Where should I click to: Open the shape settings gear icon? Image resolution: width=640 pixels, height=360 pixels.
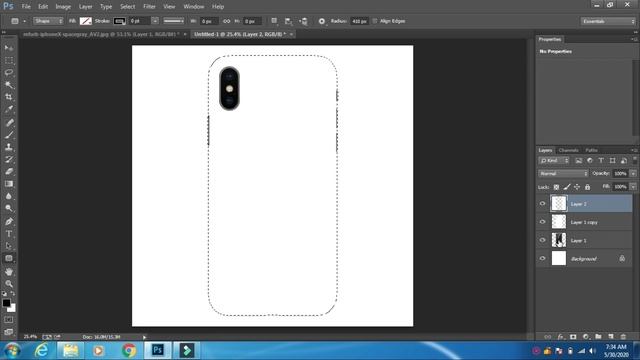[322, 21]
